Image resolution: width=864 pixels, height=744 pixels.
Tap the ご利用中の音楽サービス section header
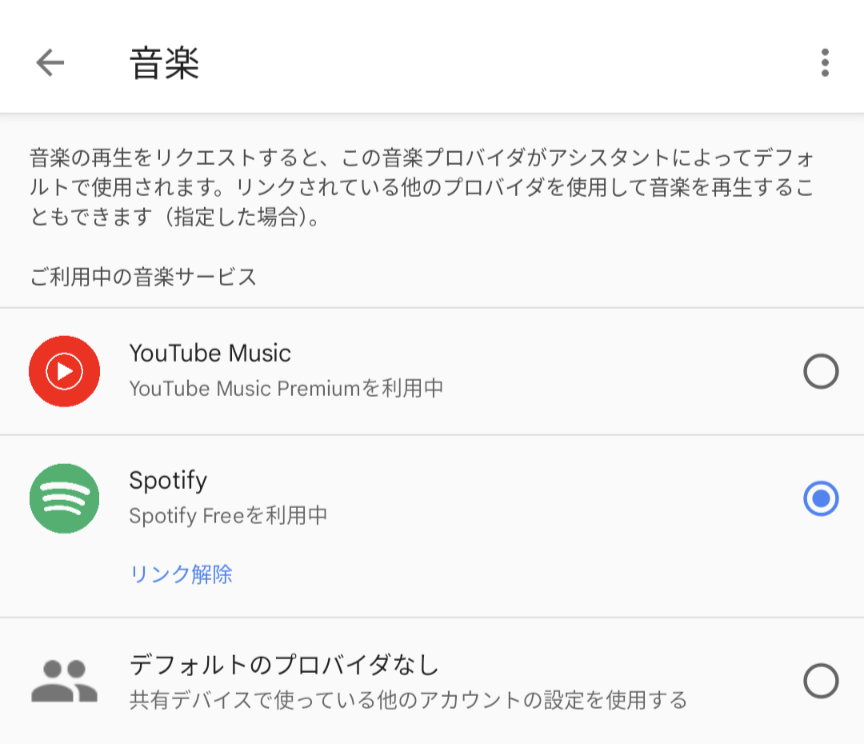click(143, 277)
